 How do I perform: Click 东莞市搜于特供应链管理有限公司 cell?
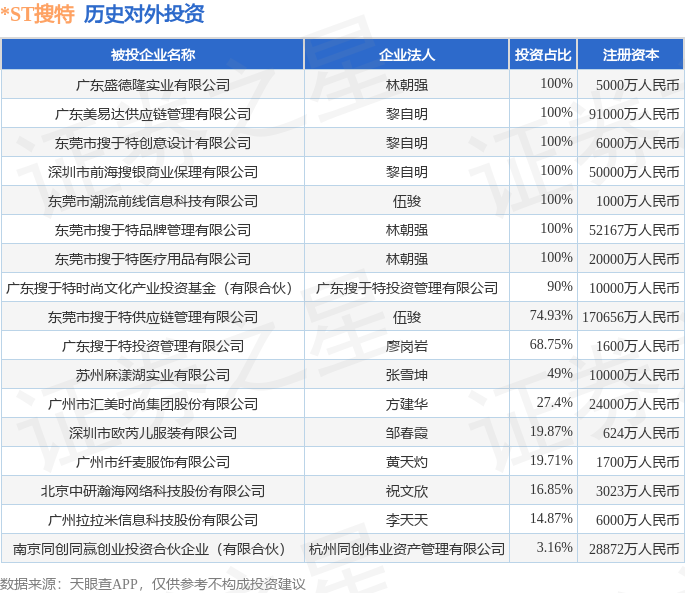152,317
